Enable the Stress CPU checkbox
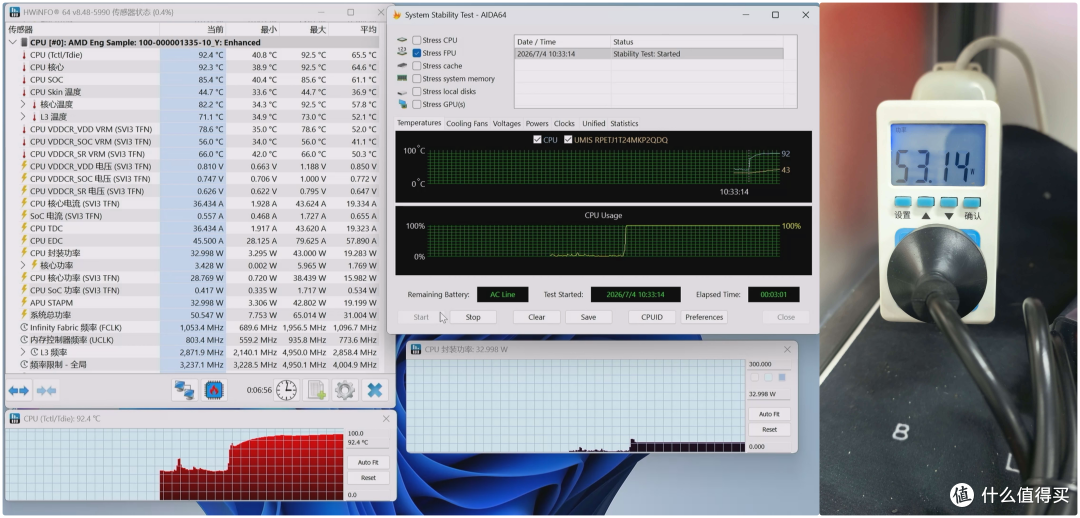1080x518 pixels. pyautogui.click(x=417, y=40)
